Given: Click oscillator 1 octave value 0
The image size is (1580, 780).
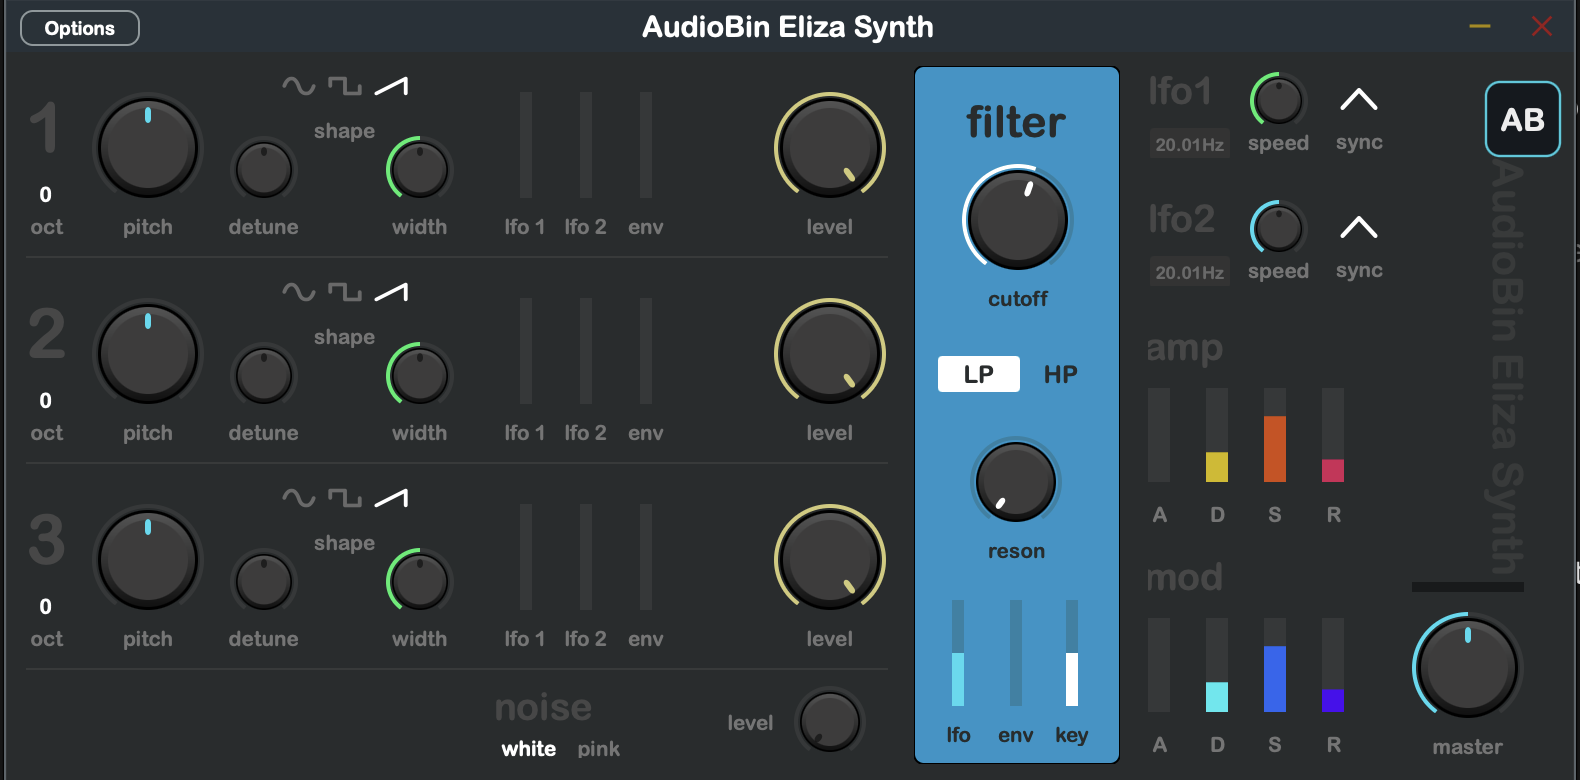Looking at the screenshot, I should coord(45,194).
